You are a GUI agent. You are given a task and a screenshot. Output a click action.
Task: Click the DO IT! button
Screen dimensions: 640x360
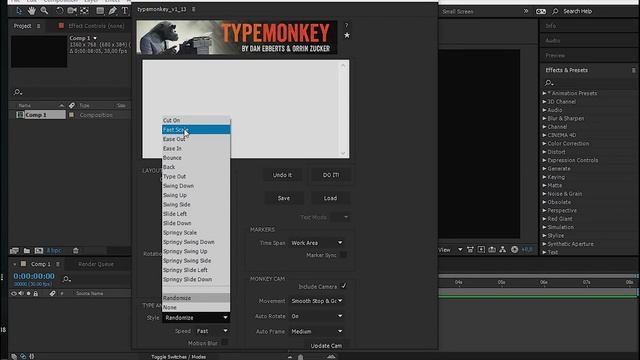[331, 175]
